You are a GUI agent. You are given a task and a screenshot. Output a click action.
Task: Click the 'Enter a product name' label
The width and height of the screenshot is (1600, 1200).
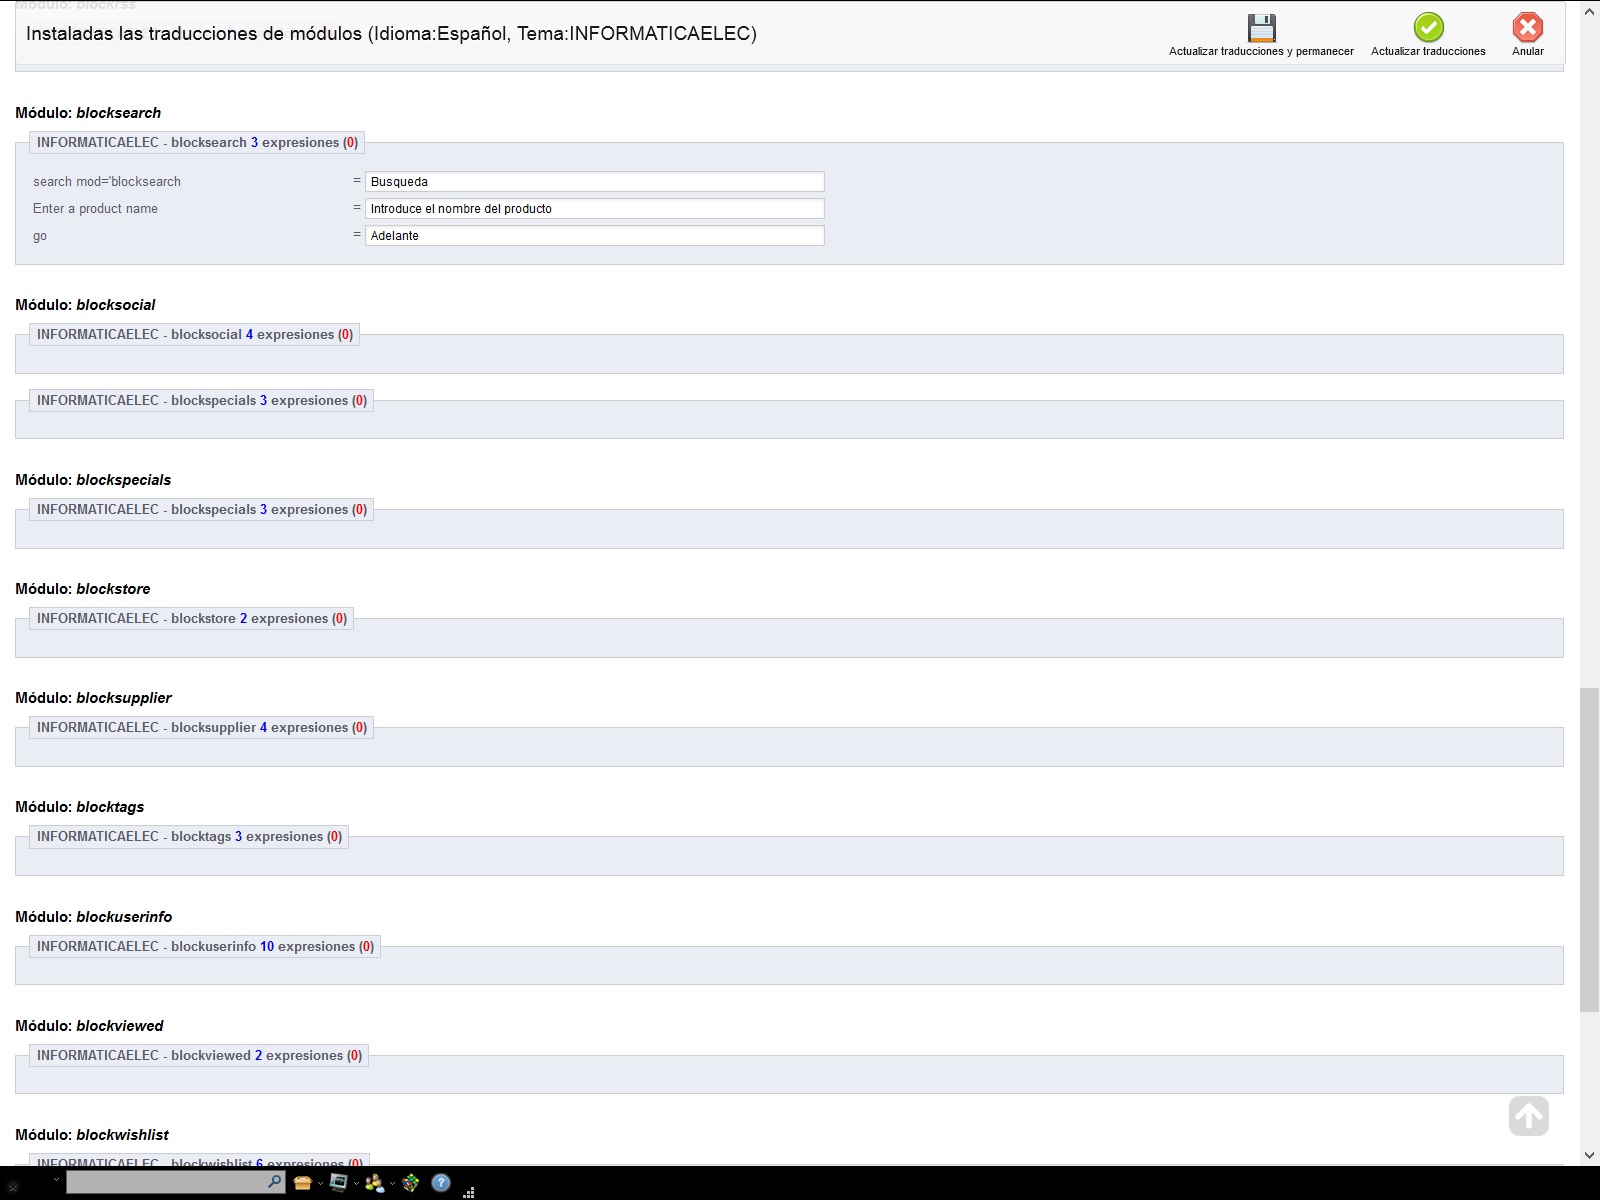[x=95, y=209]
